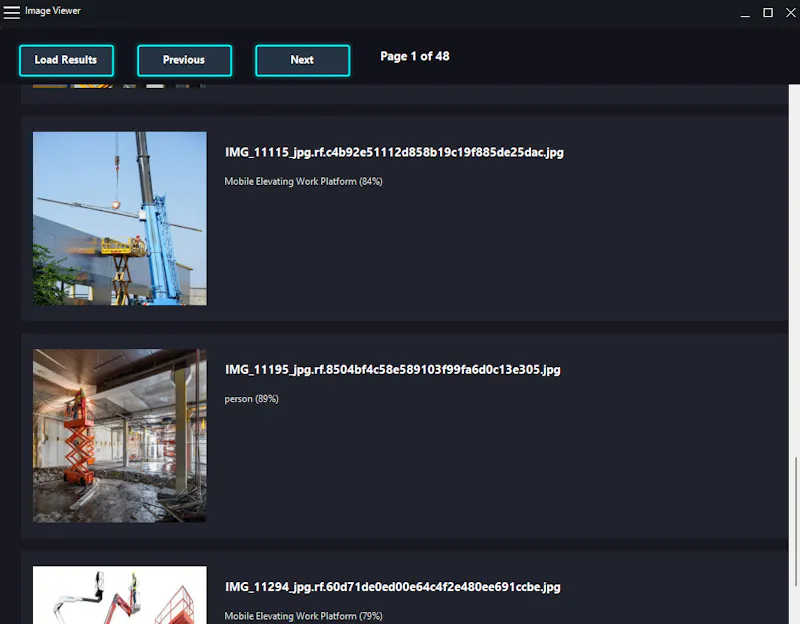This screenshot has width=800, height=624.
Task: Open the IMG_11195 scissor lift thumbnail
Action: (x=120, y=435)
